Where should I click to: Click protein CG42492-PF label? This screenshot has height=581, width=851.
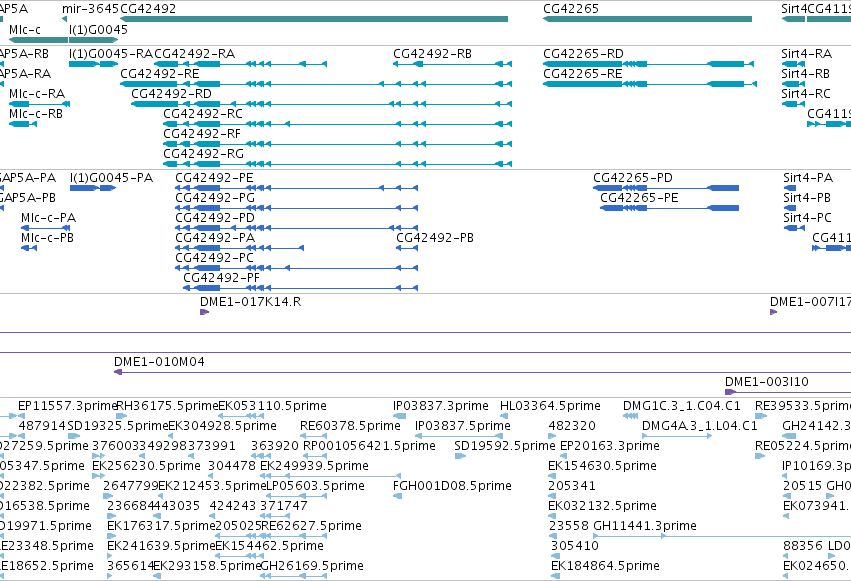pyautogui.click(x=221, y=278)
